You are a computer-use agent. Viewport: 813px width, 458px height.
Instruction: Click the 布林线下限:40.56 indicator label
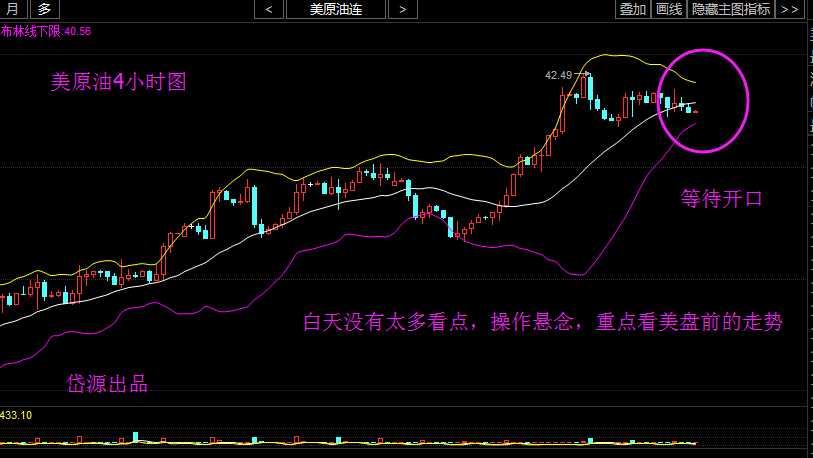click(x=46, y=32)
